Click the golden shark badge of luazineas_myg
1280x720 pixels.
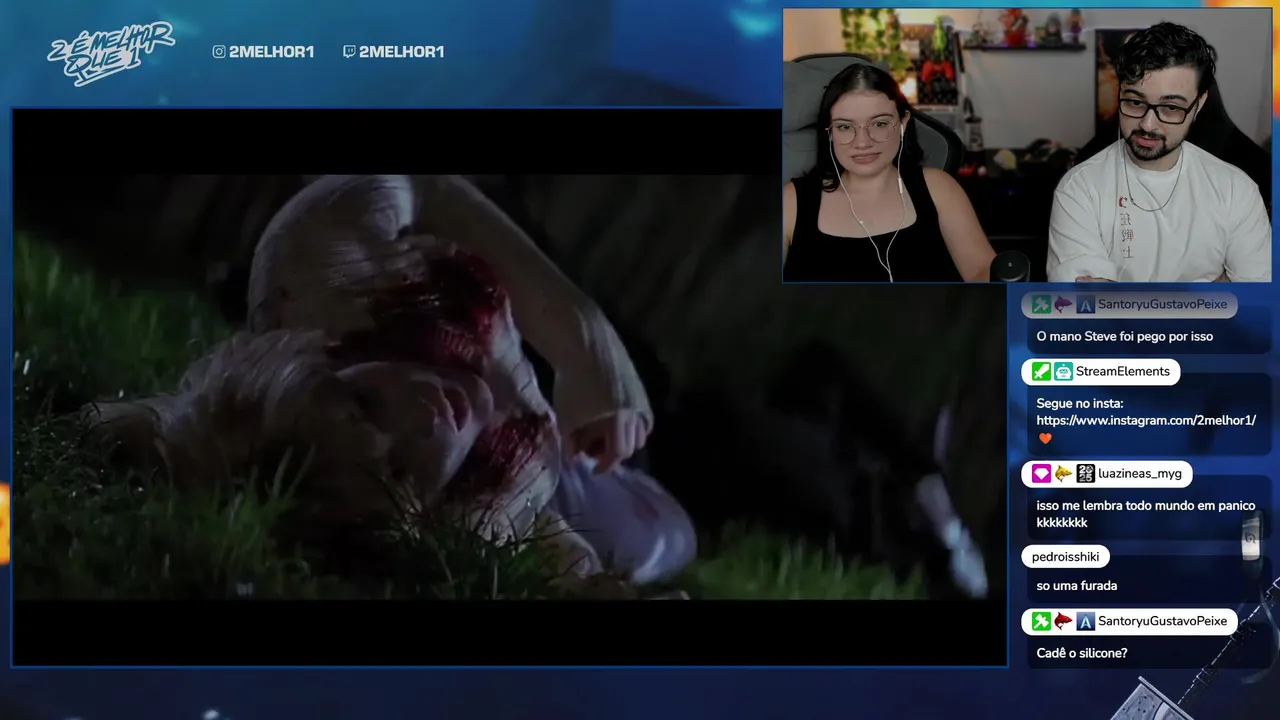click(1063, 474)
